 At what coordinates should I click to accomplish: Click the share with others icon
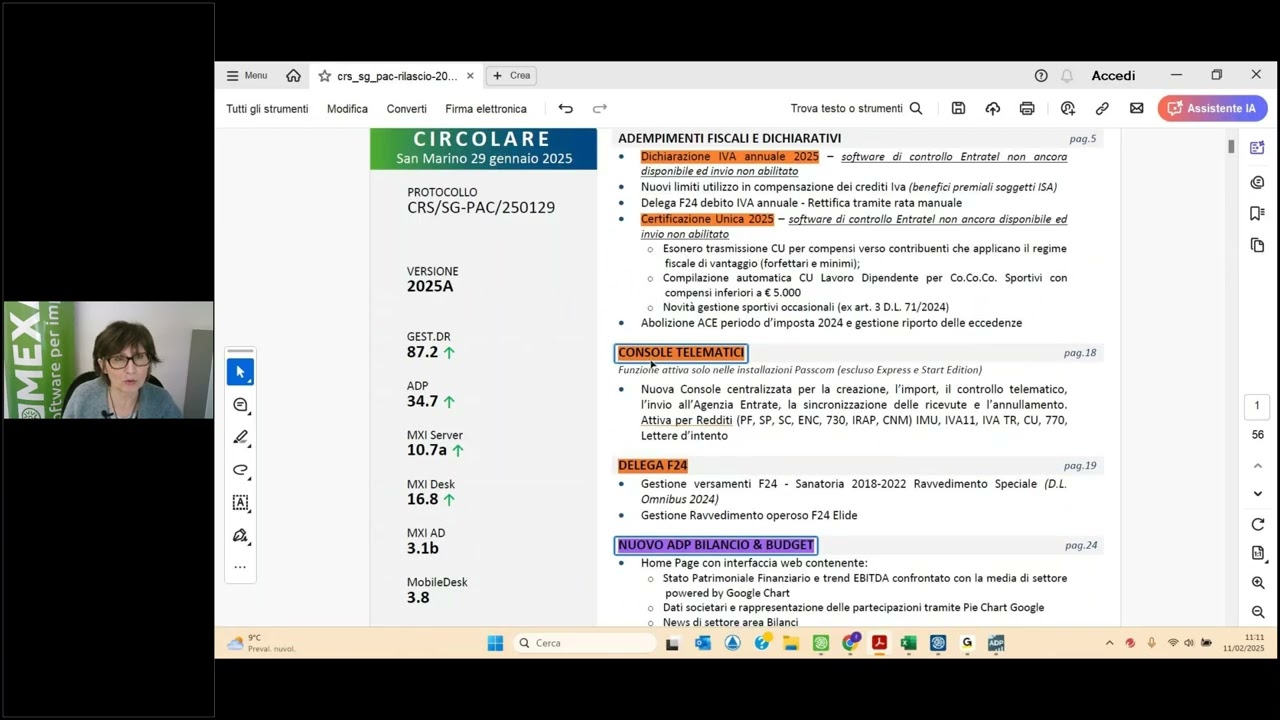1068,109
